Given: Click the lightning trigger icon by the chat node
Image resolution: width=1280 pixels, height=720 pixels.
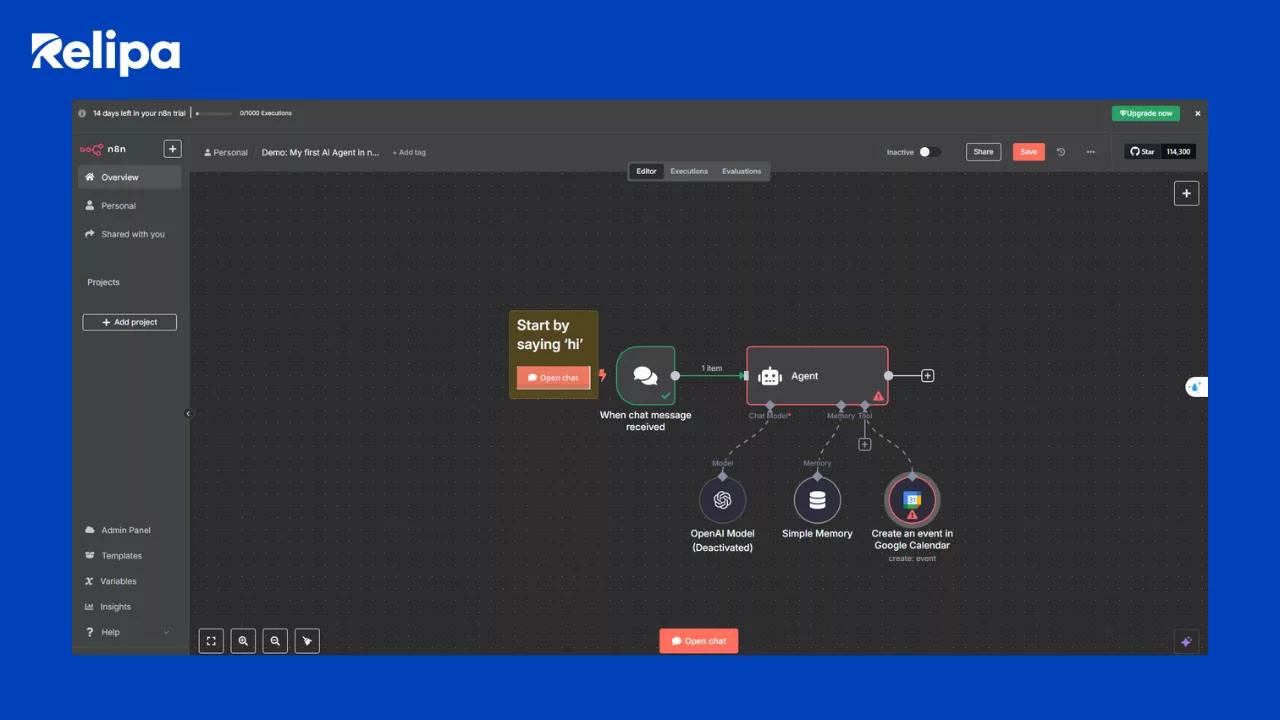Looking at the screenshot, I should tap(602, 376).
